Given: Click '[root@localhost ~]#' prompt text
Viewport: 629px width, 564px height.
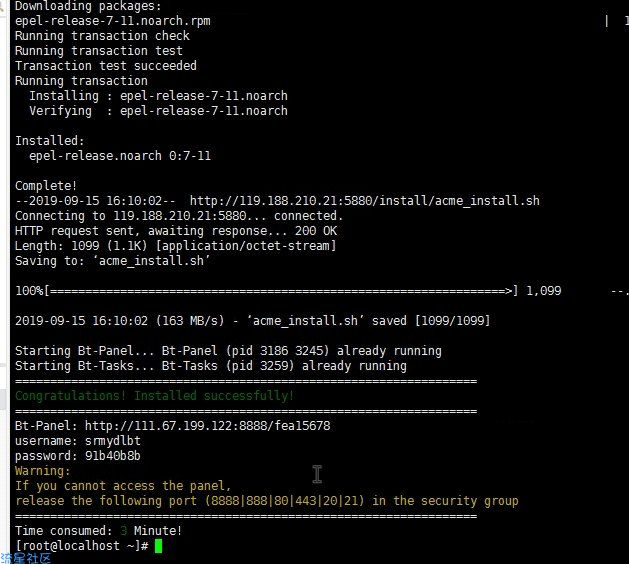Looking at the screenshot, I should coord(82,546).
